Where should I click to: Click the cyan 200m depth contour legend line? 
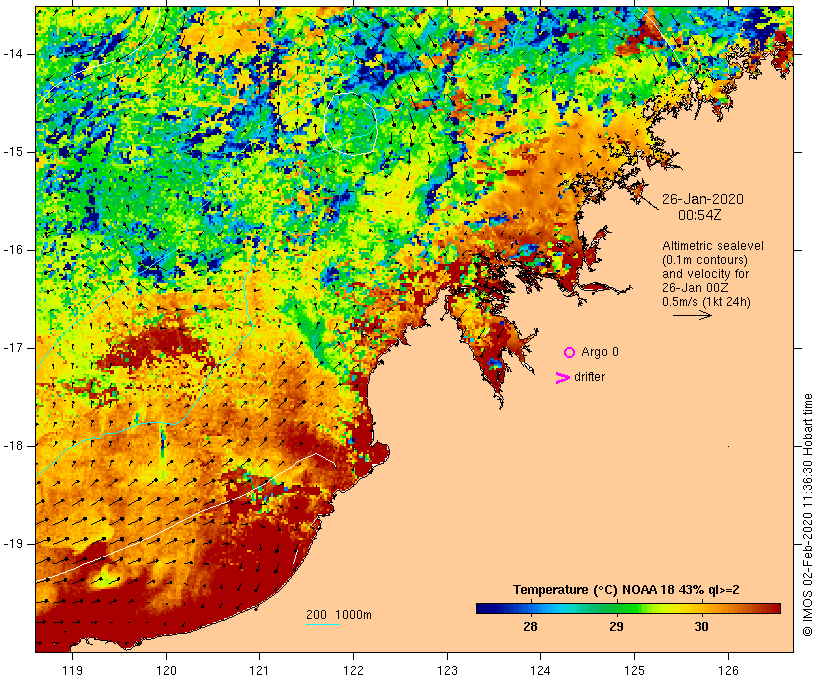(x=323, y=624)
